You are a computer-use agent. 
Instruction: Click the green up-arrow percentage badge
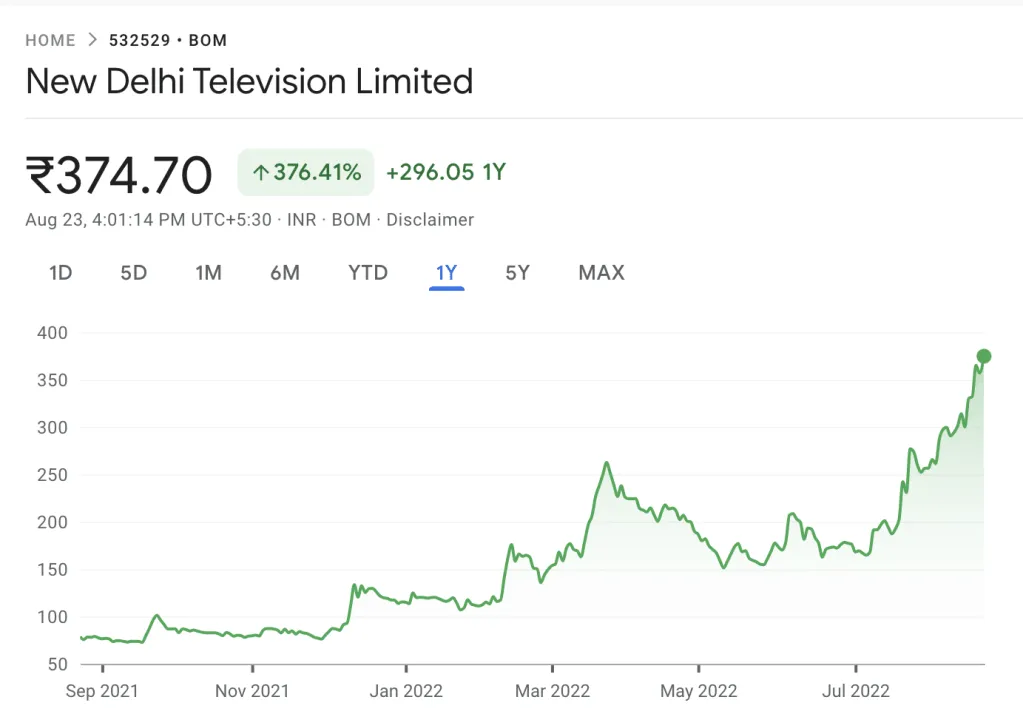[305, 172]
